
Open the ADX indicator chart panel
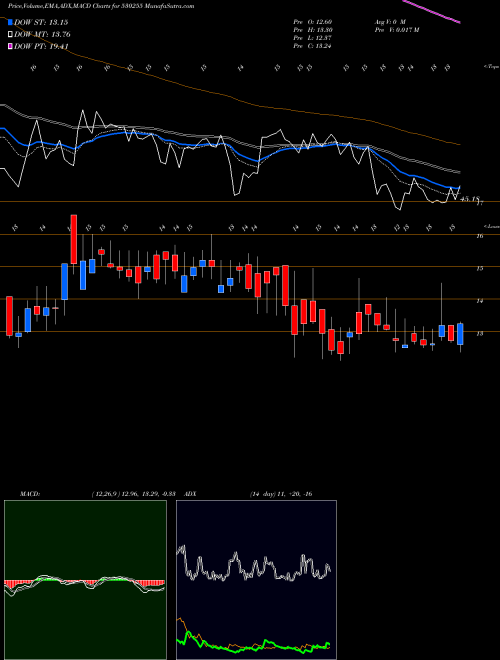(x=256, y=580)
